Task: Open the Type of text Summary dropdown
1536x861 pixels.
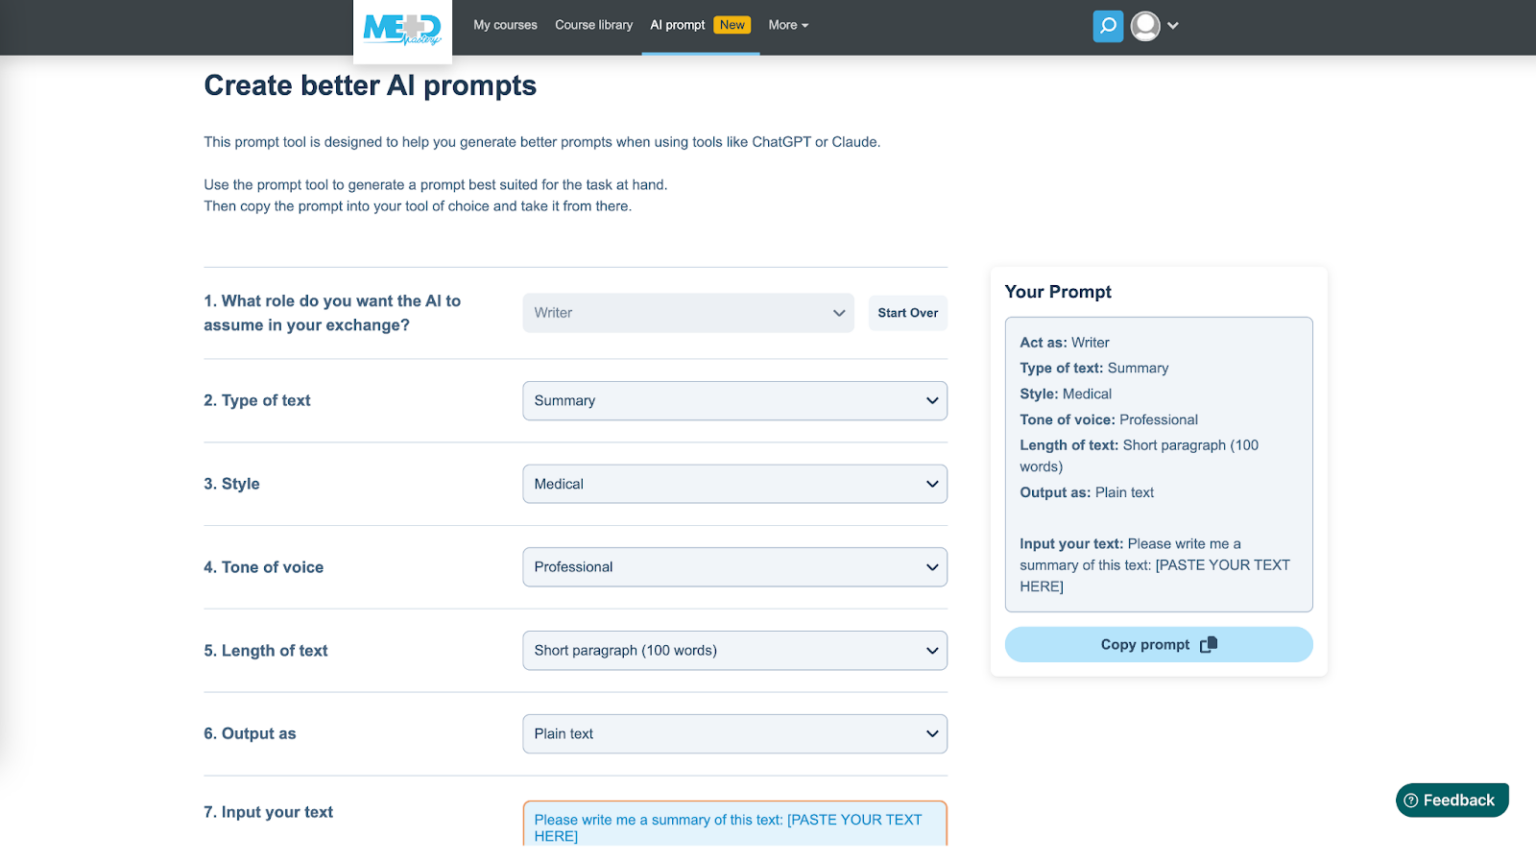Action: pyautogui.click(x=734, y=401)
